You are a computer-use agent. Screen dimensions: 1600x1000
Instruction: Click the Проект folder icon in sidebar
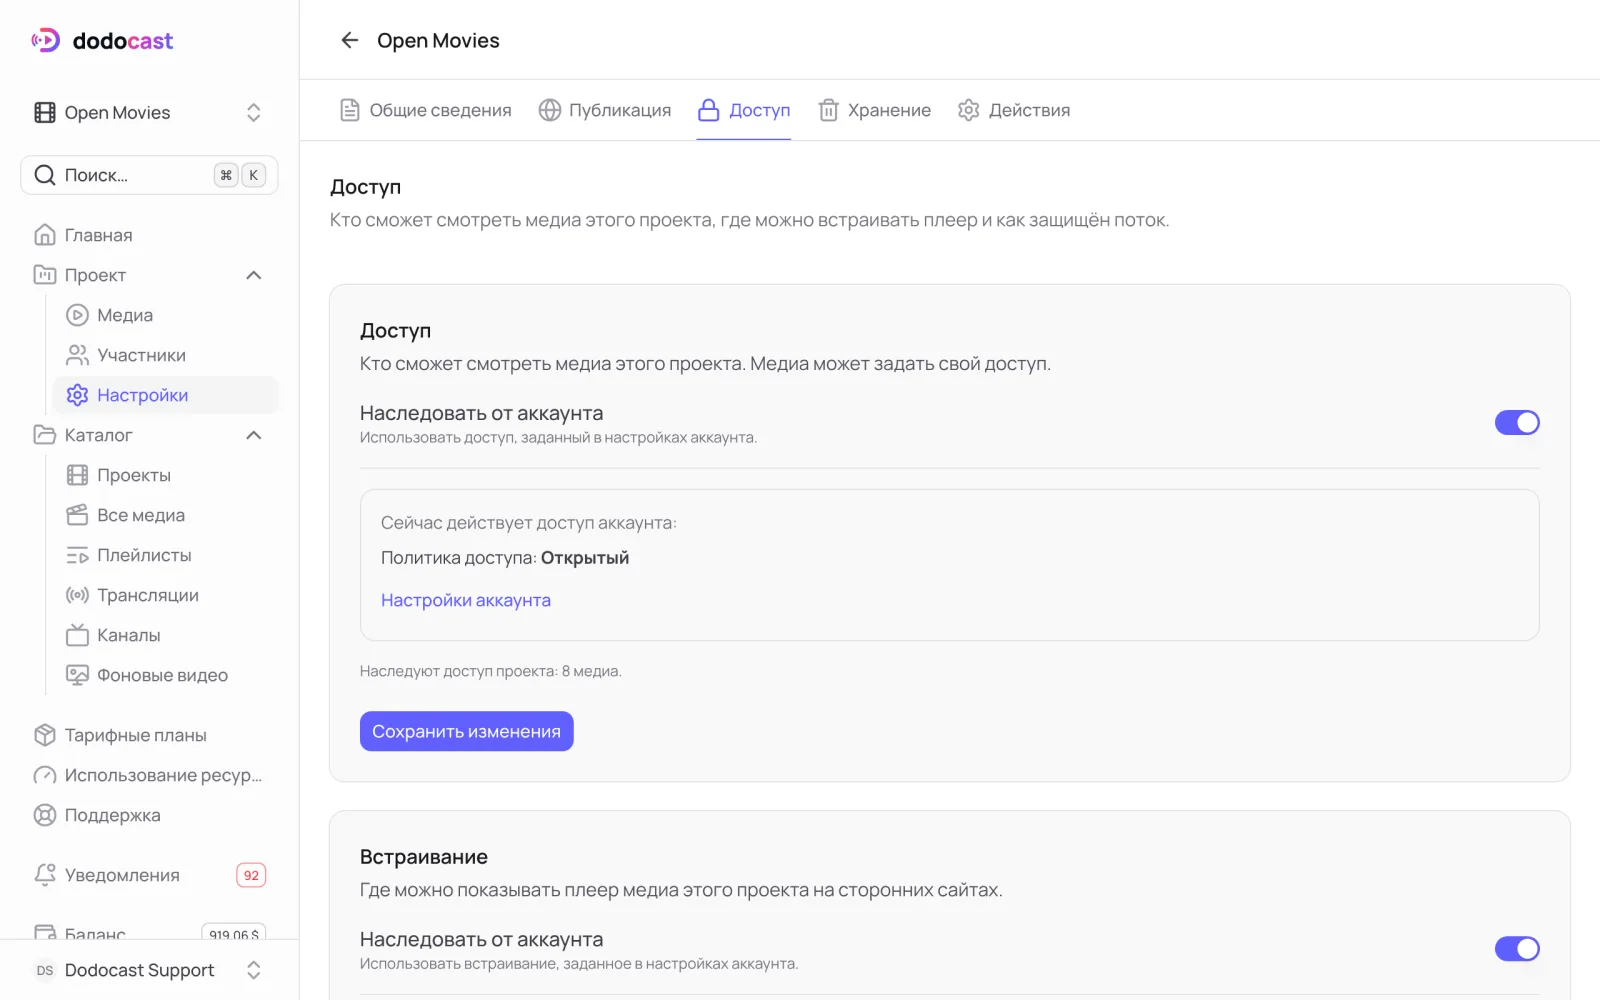point(45,275)
